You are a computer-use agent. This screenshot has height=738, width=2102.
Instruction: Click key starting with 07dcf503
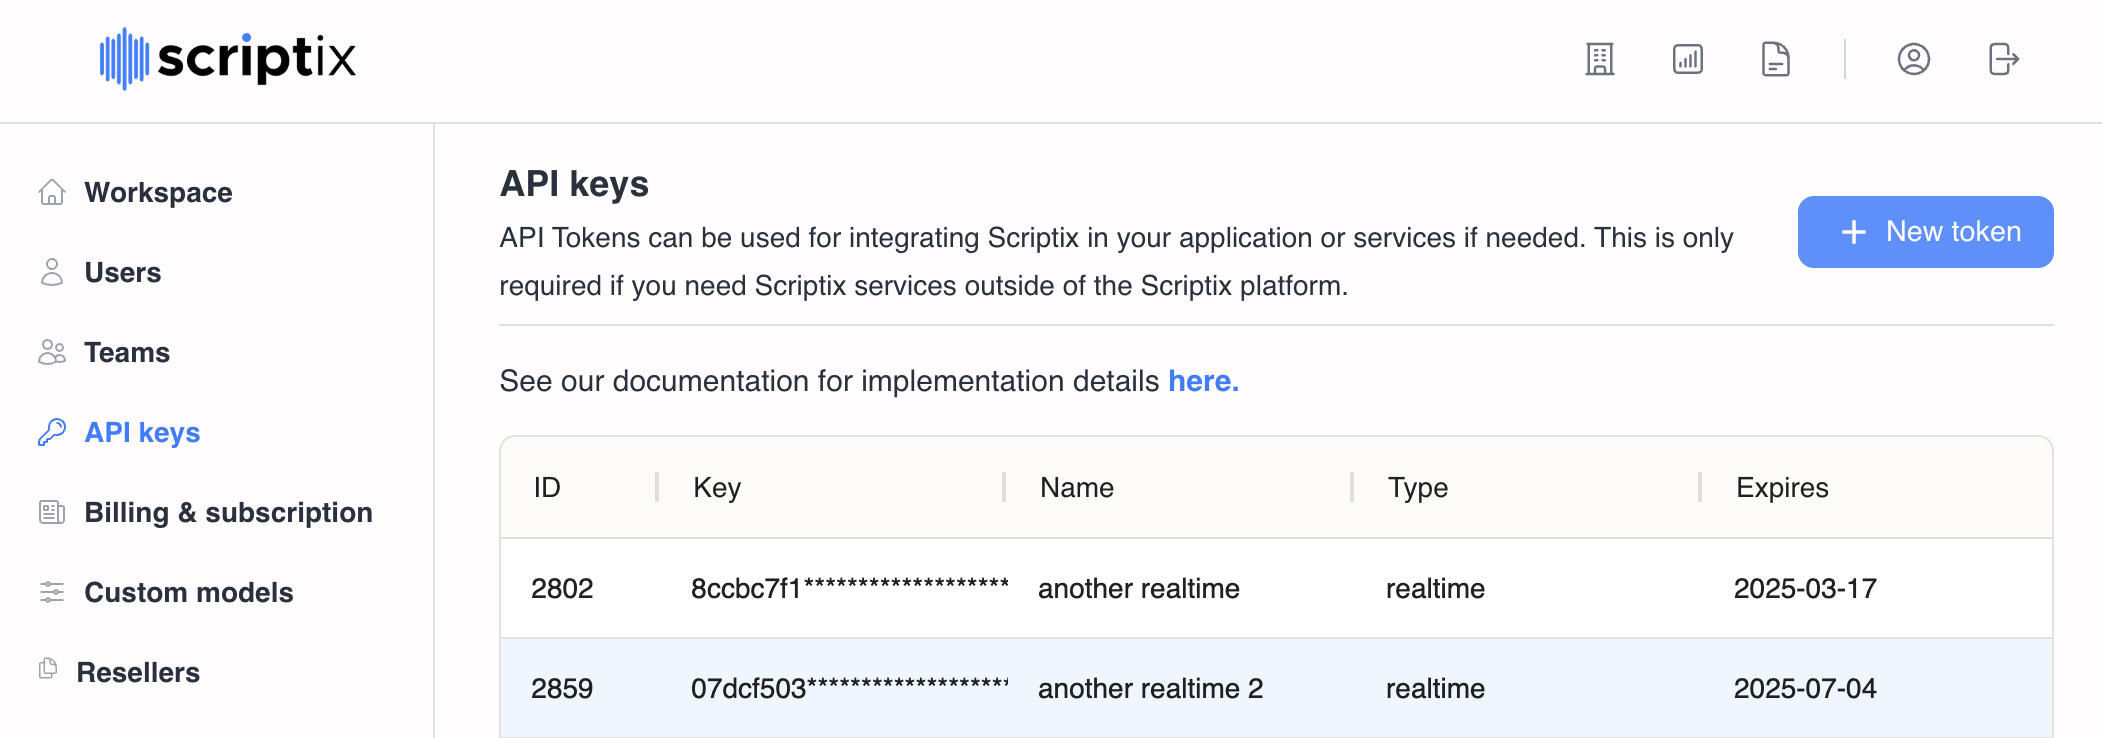point(850,688)
